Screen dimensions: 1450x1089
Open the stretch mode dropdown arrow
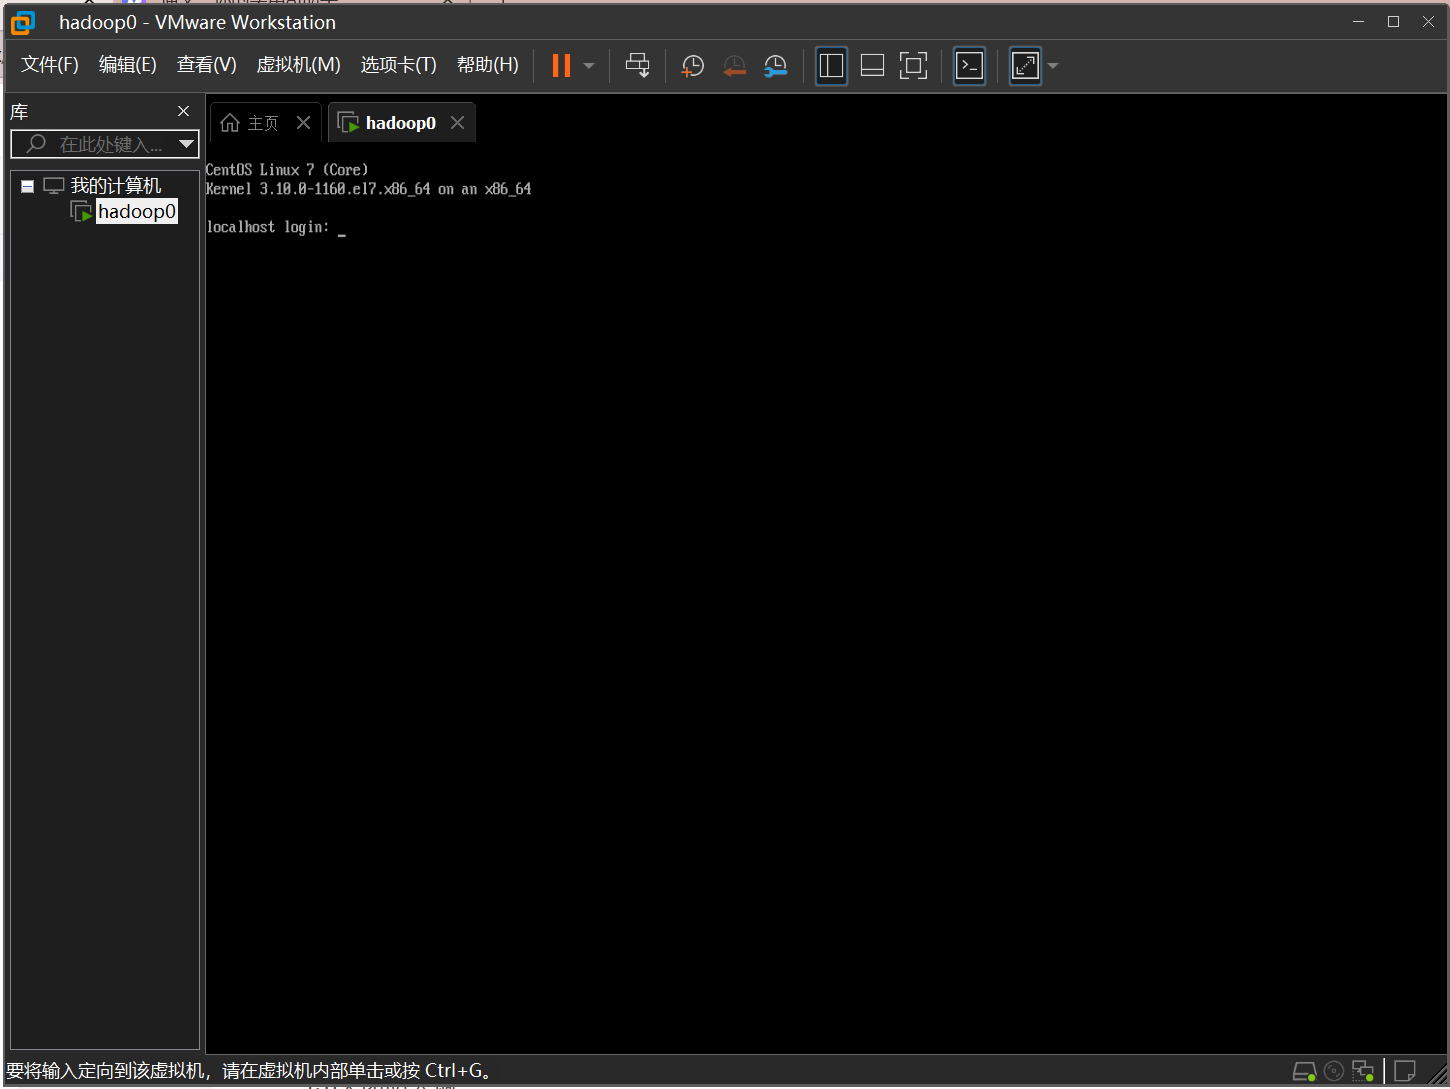pos(1052,66)
